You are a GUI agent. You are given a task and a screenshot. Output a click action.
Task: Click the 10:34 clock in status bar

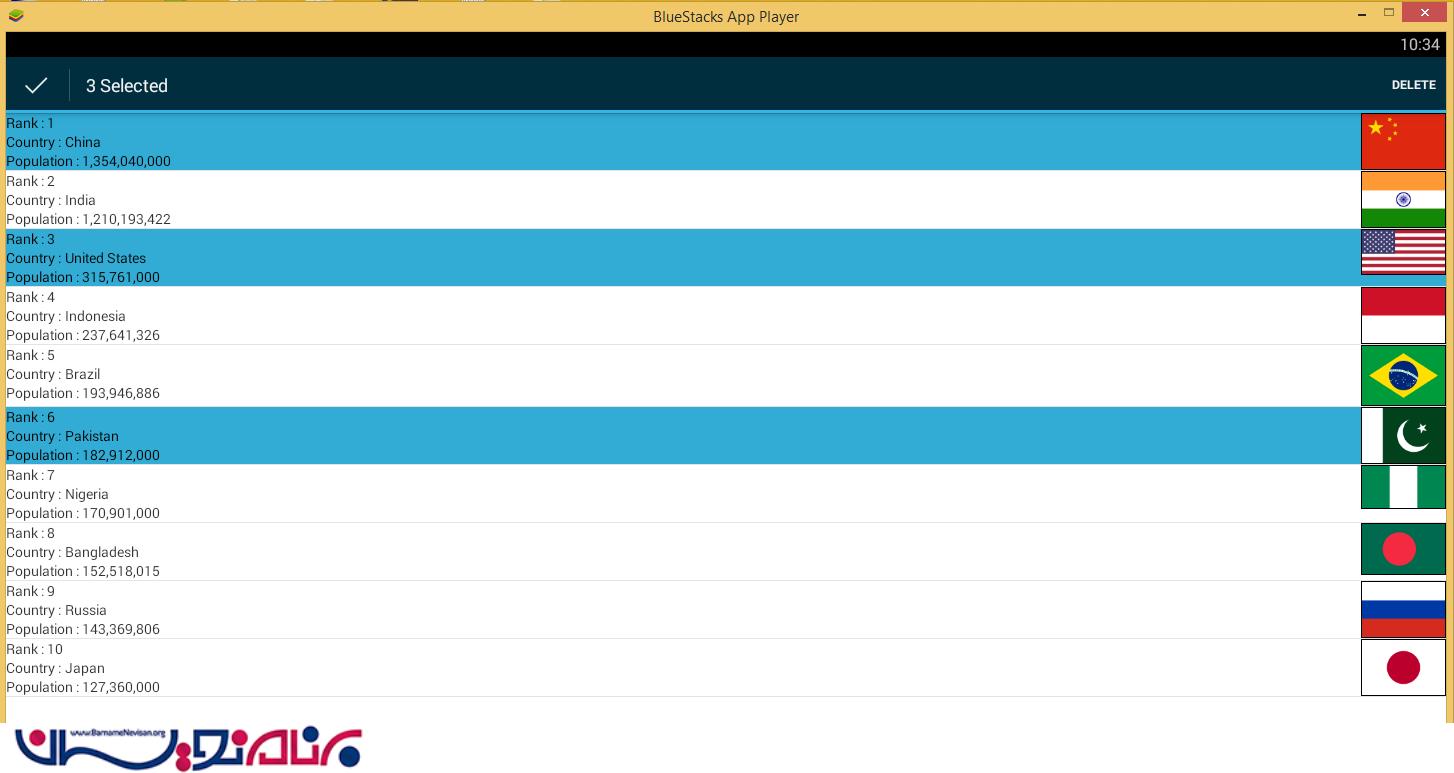click(1419, 45)
